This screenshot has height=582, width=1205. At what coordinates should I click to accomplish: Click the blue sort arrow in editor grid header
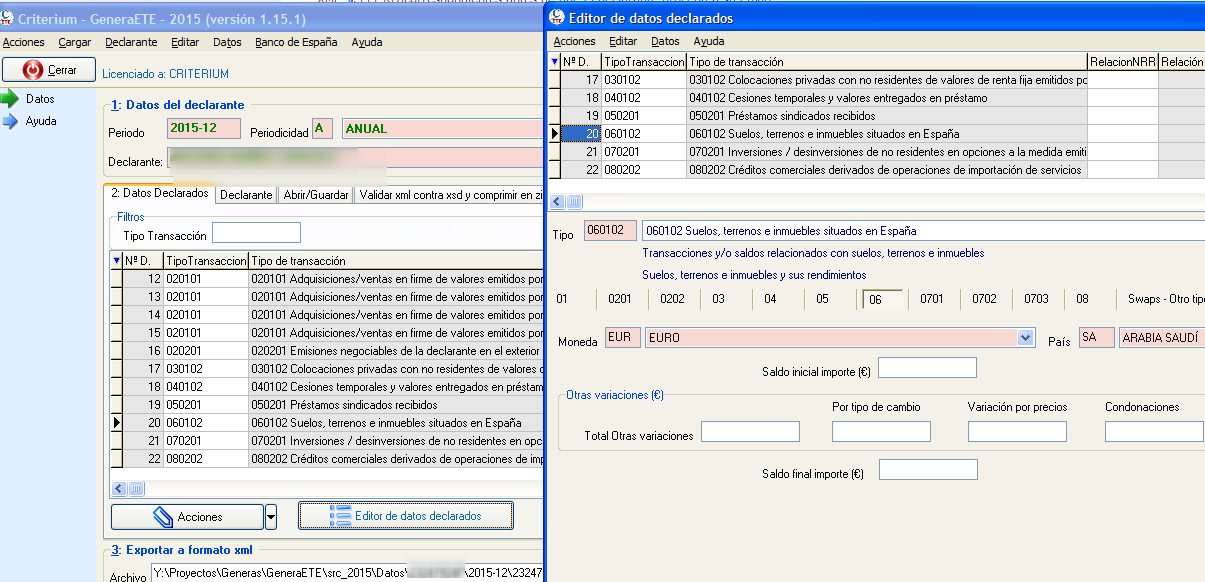click(x=555, y=62)
